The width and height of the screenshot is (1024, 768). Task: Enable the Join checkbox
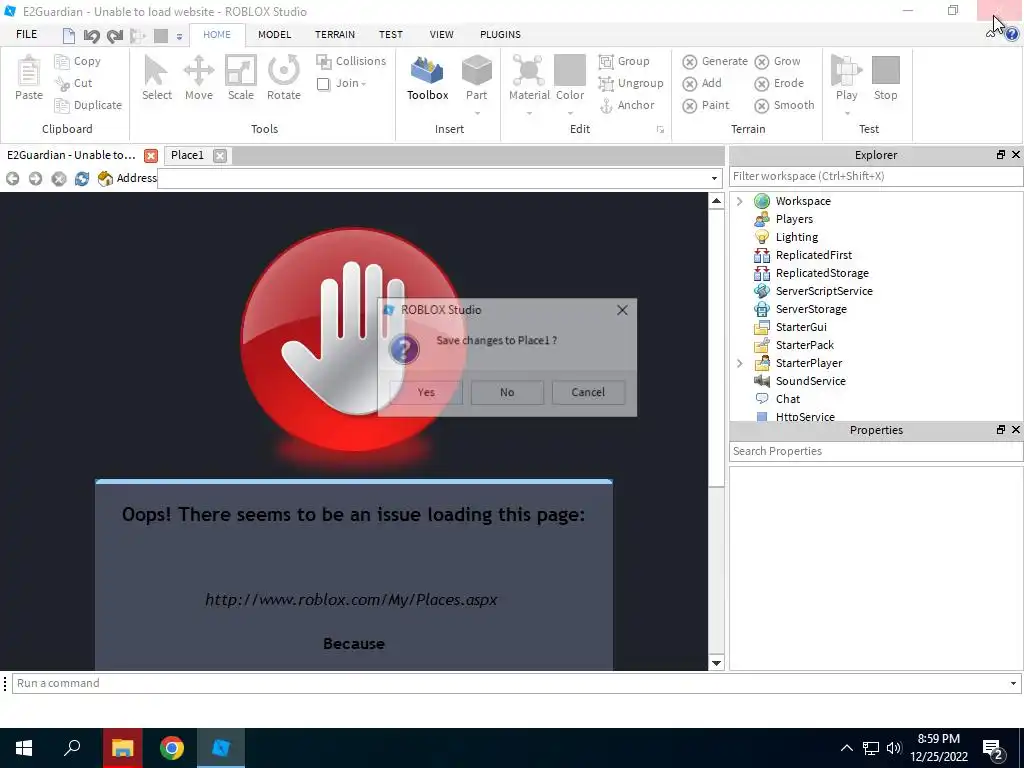[x=323, y=84]
